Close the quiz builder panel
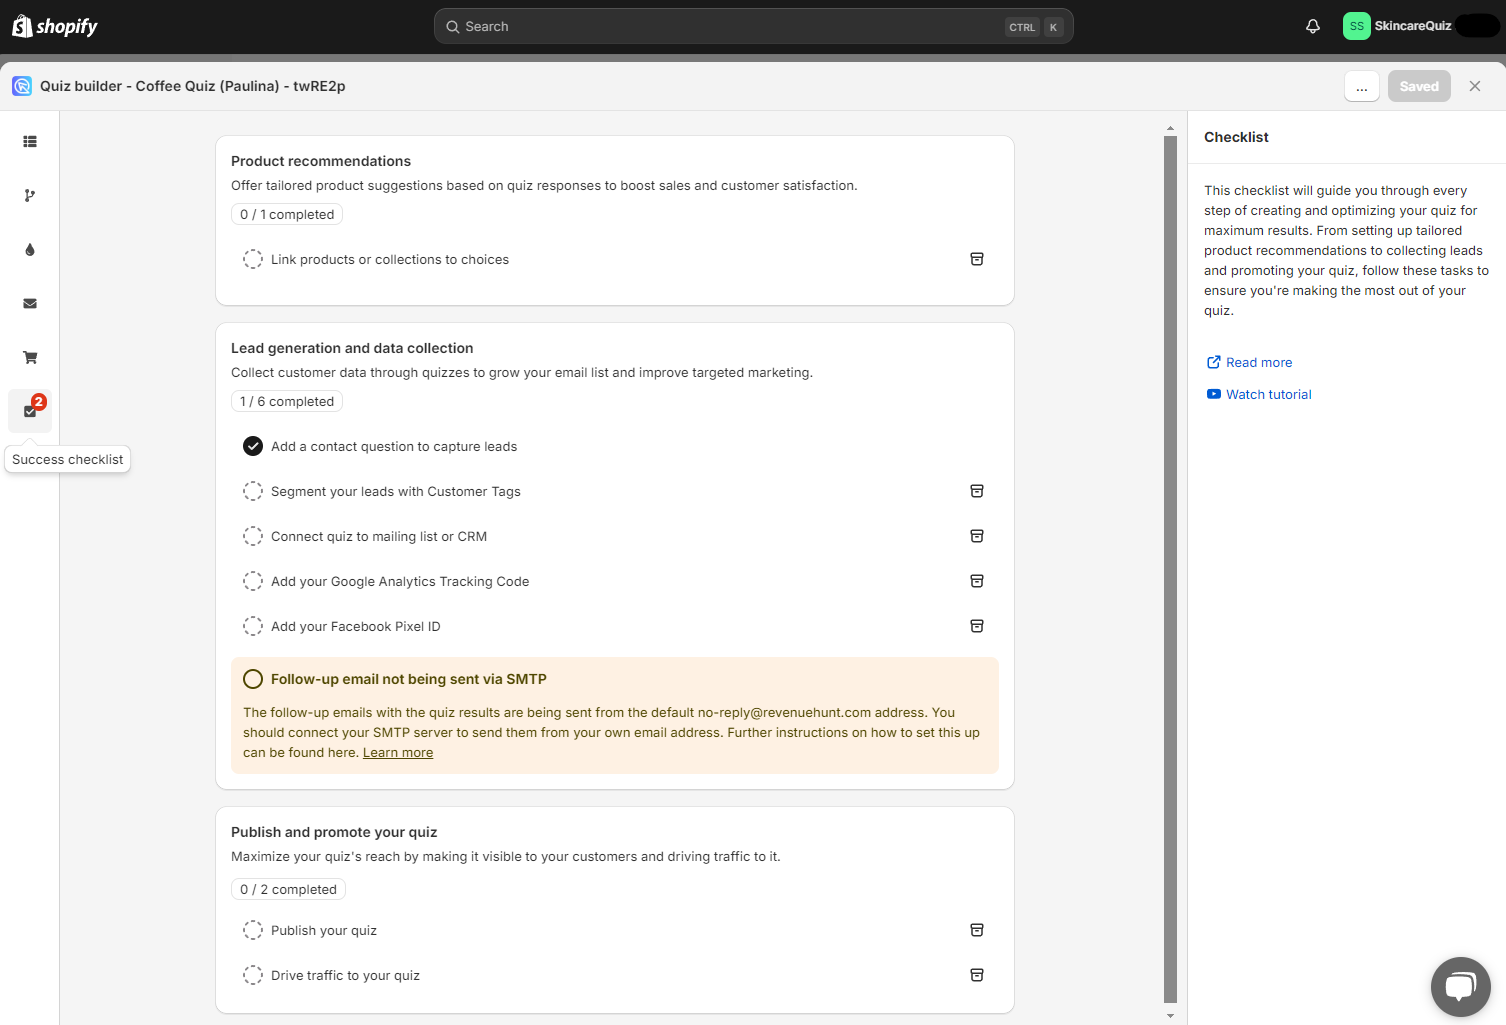1506x1025 pixels. pyautogui.click(x=1475, y=86)
